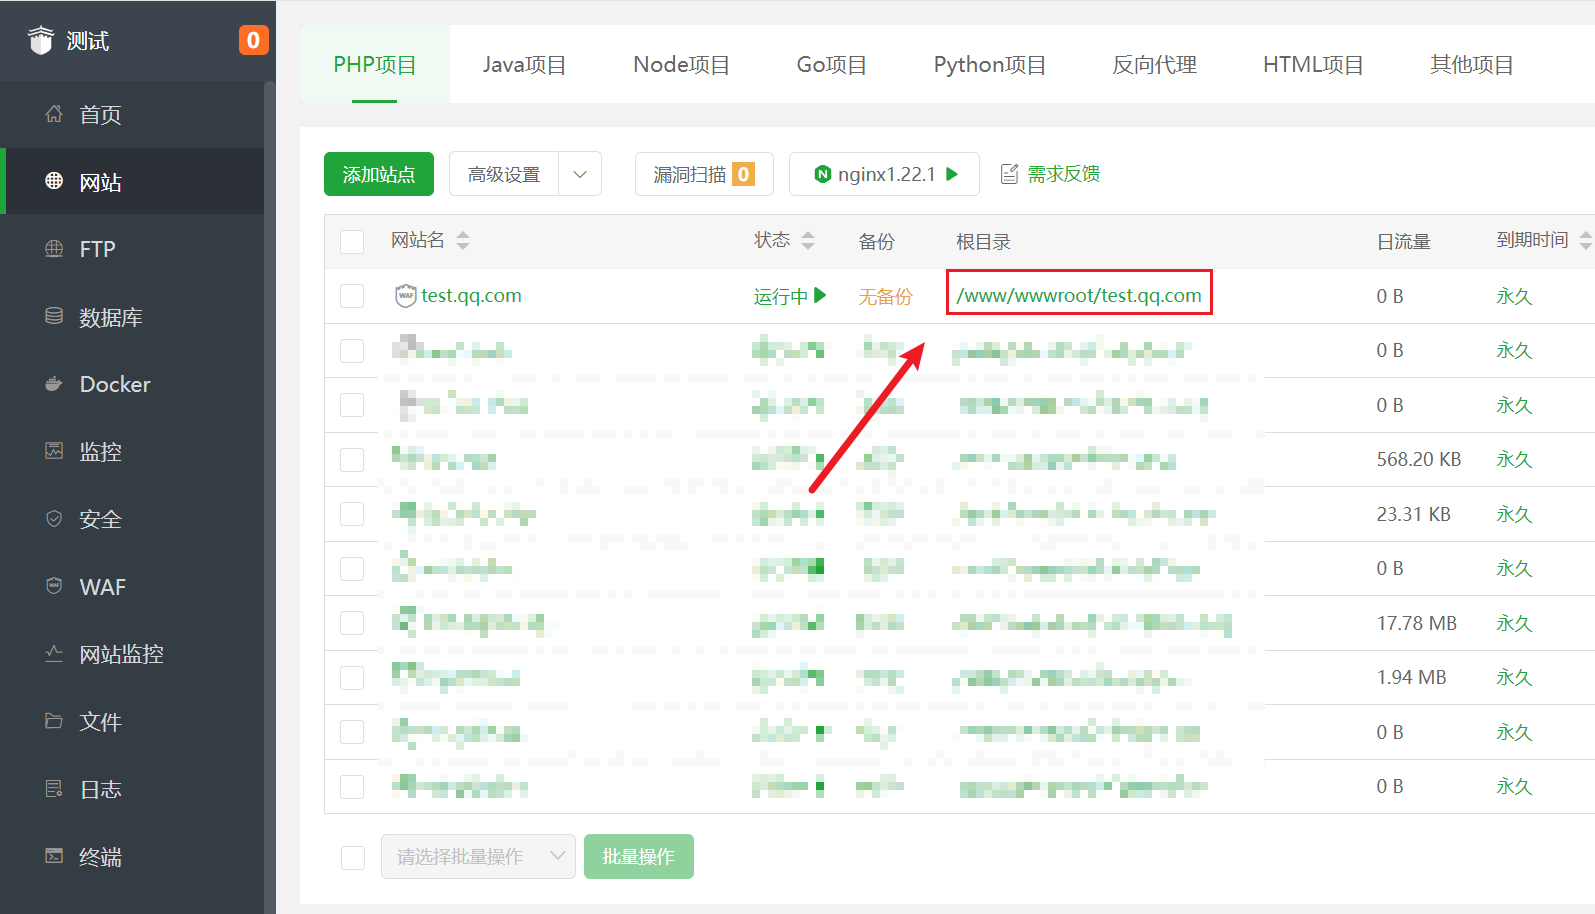
Task: Click the green 添加站点 button
Action: point(379,174)
